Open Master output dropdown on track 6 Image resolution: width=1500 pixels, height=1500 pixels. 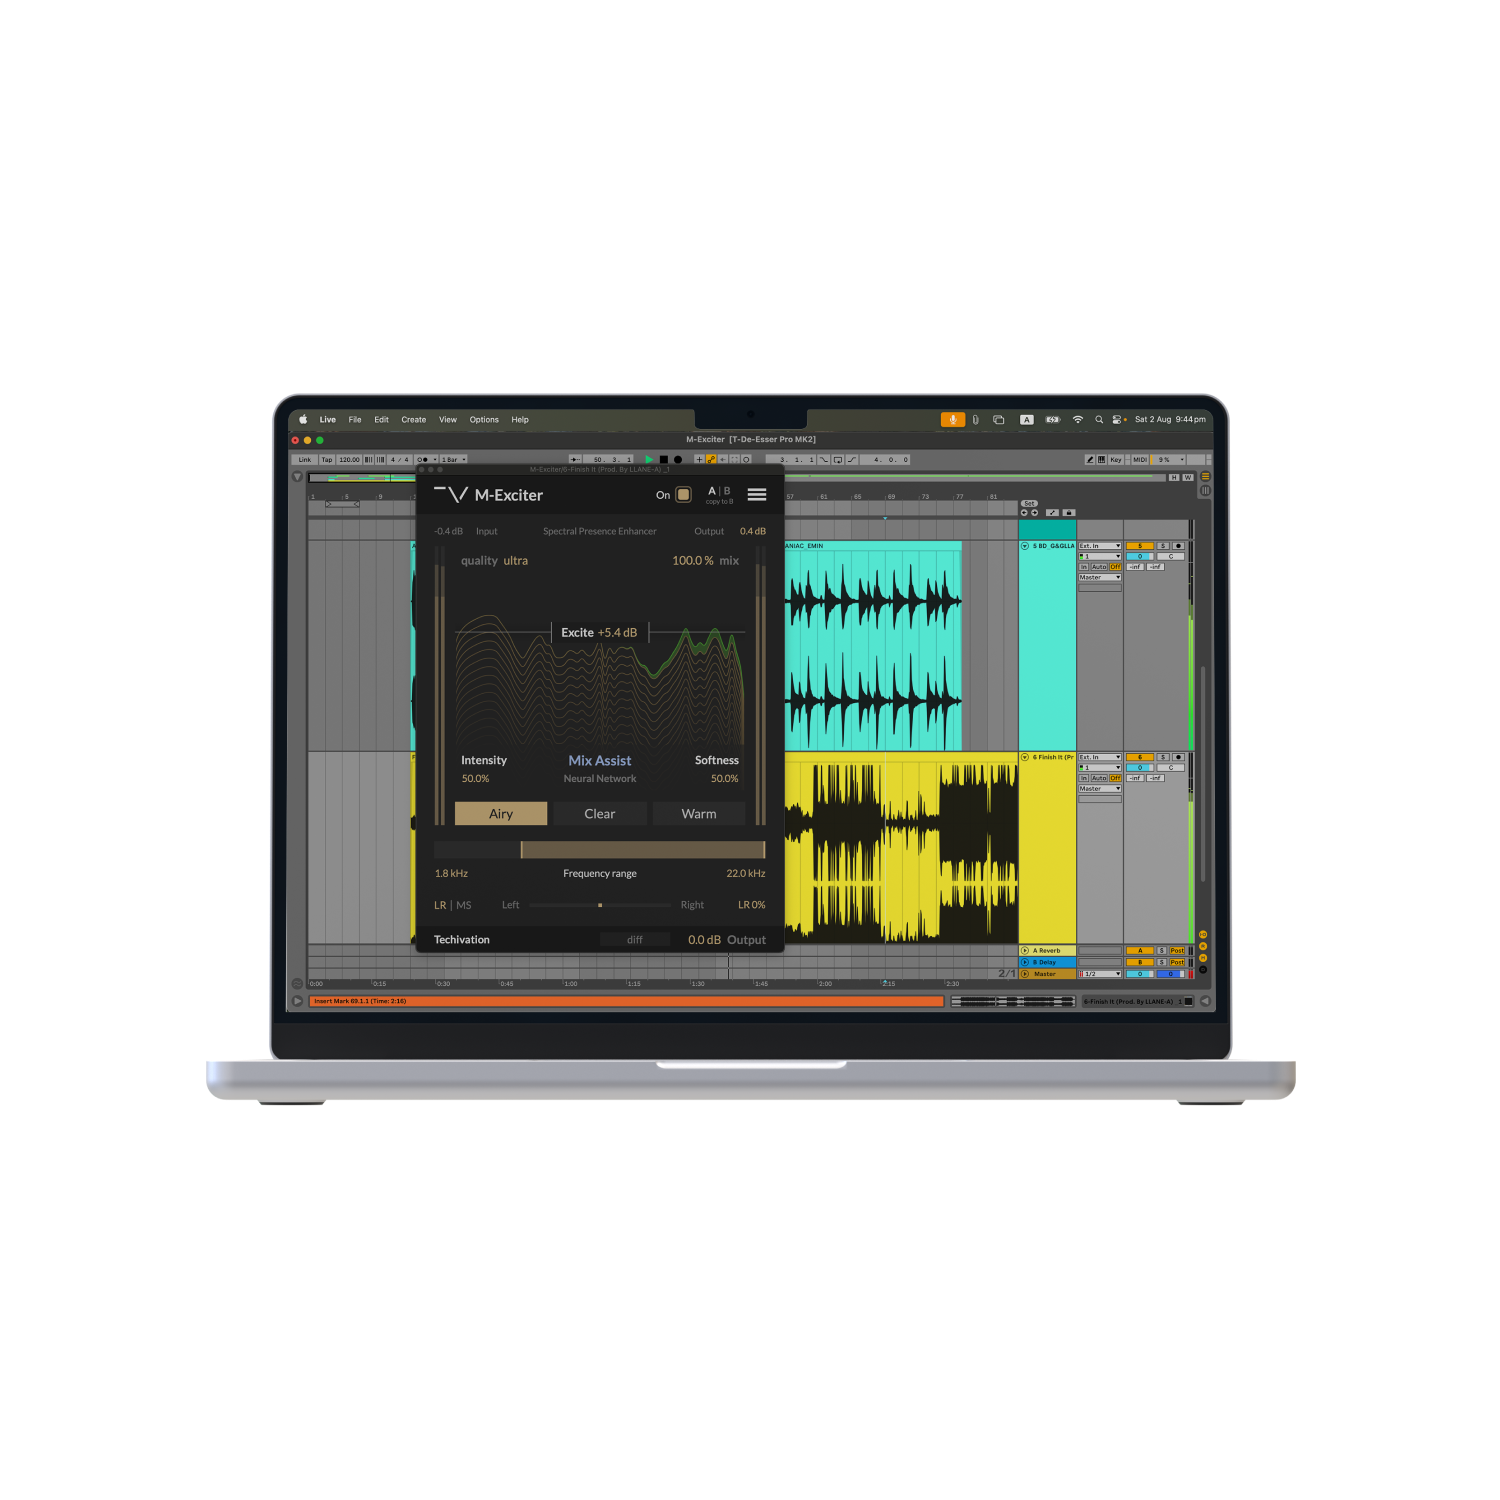[x=1099, y=789]
